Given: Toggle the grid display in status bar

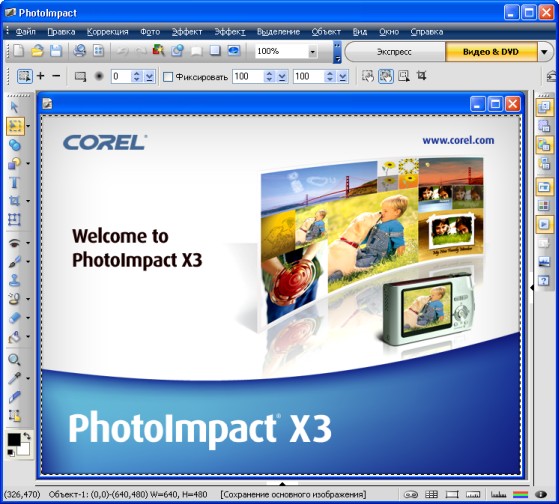Looking at the screenshot, I should (431, 494).
